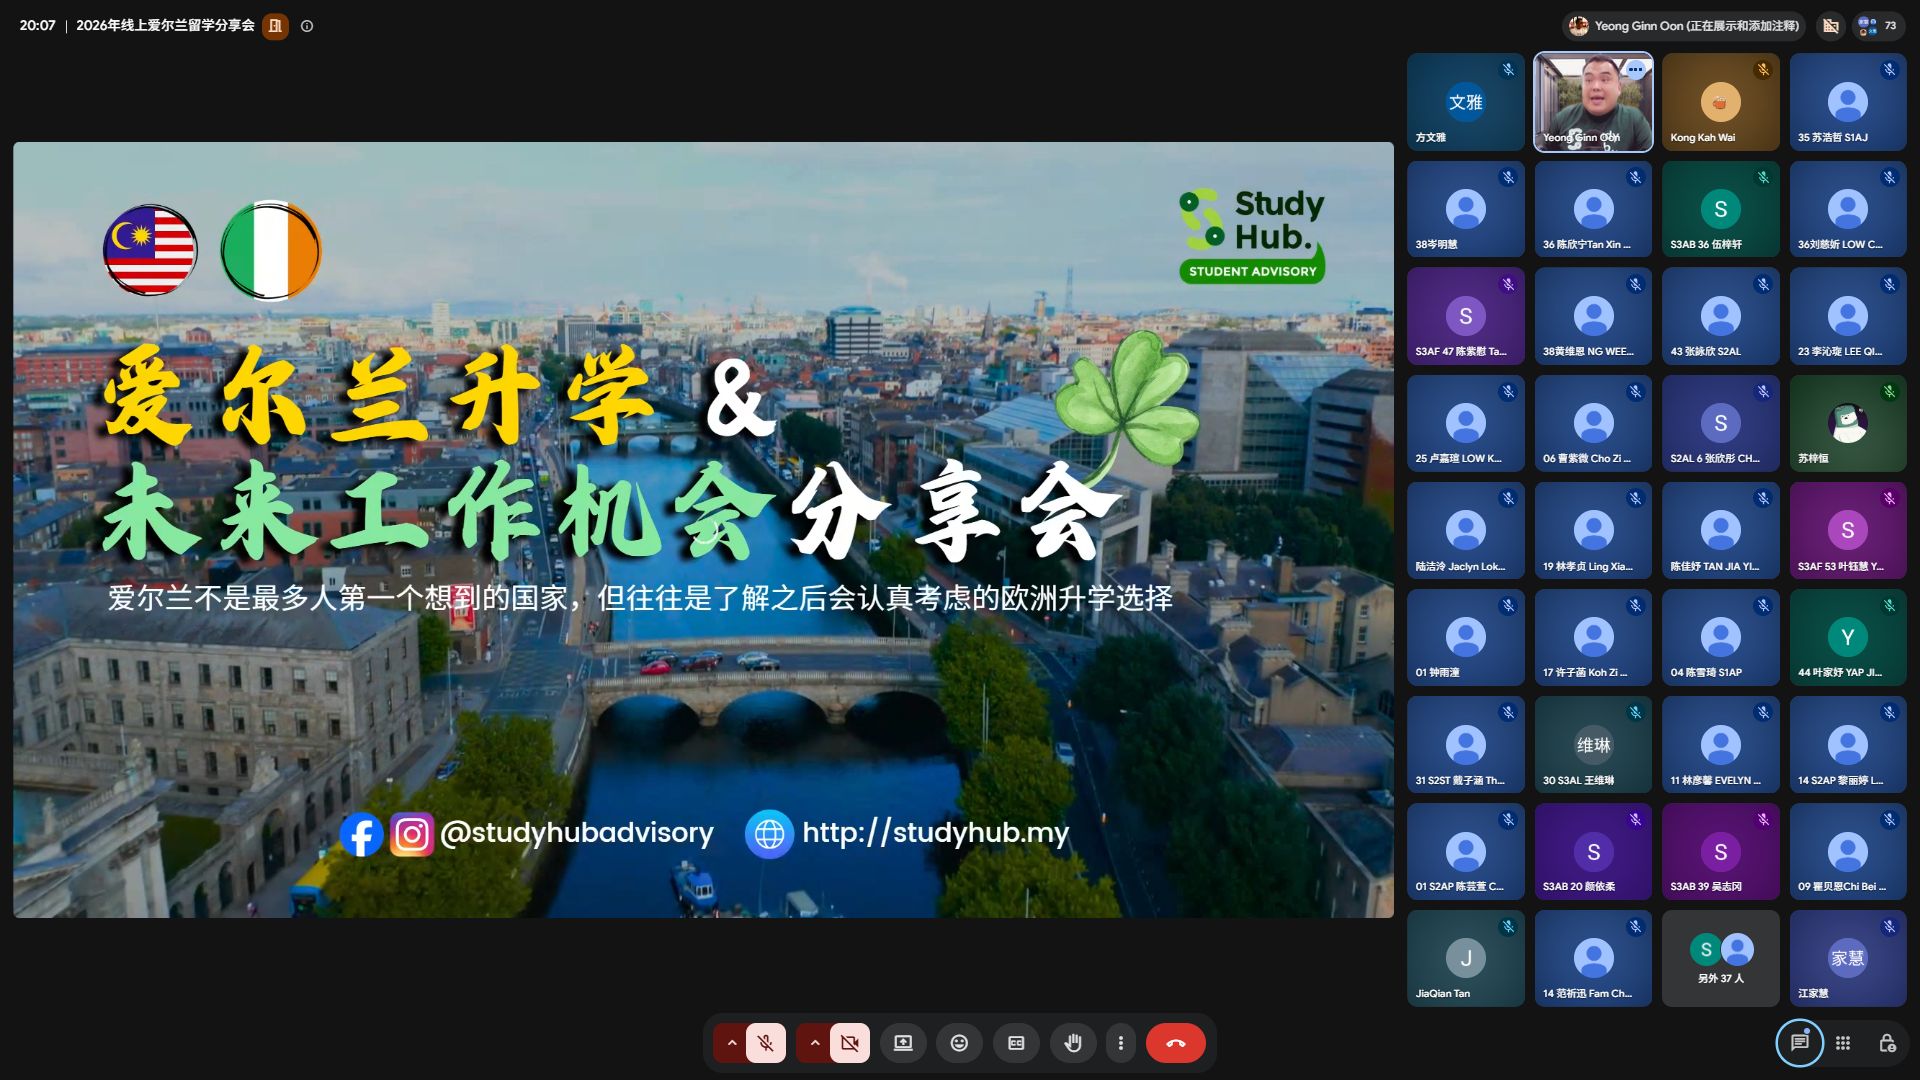Image resolution: width=1920 pixels, height=1080 pixels.
Task: Open more options three-dot menu
Action: (x=1121, y=1043)
